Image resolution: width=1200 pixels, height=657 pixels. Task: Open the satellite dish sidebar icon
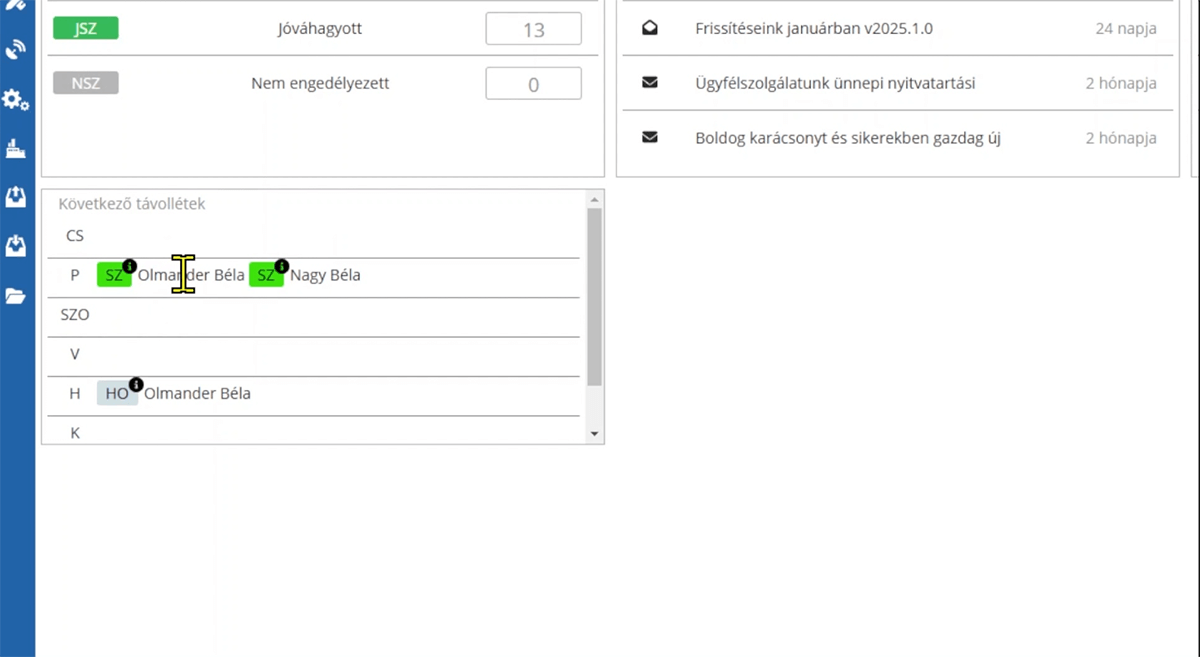point(16,50)
